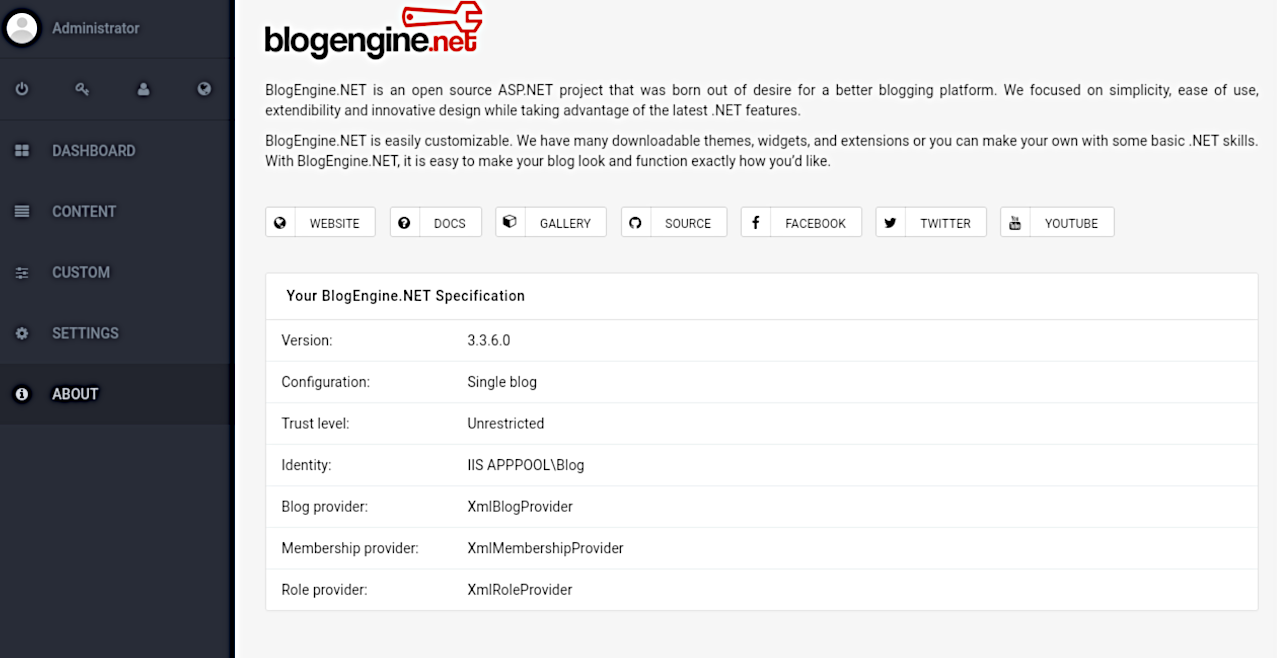
Task: Open the FACEBOOK button
Action: coord(801,222)
